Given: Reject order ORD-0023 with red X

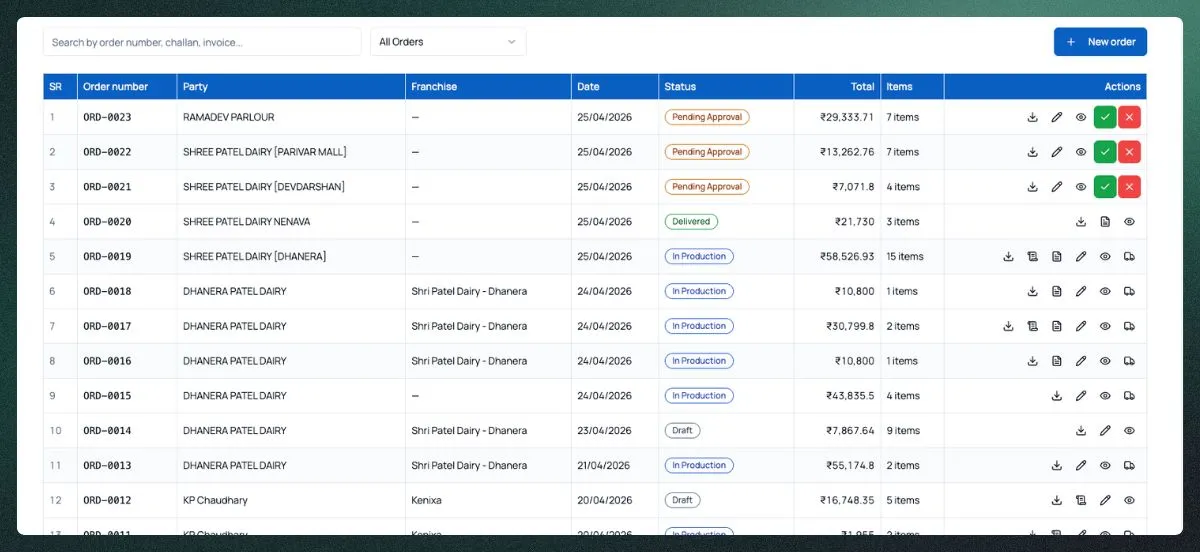Looking at the screenshot, I should (1130, 117).
